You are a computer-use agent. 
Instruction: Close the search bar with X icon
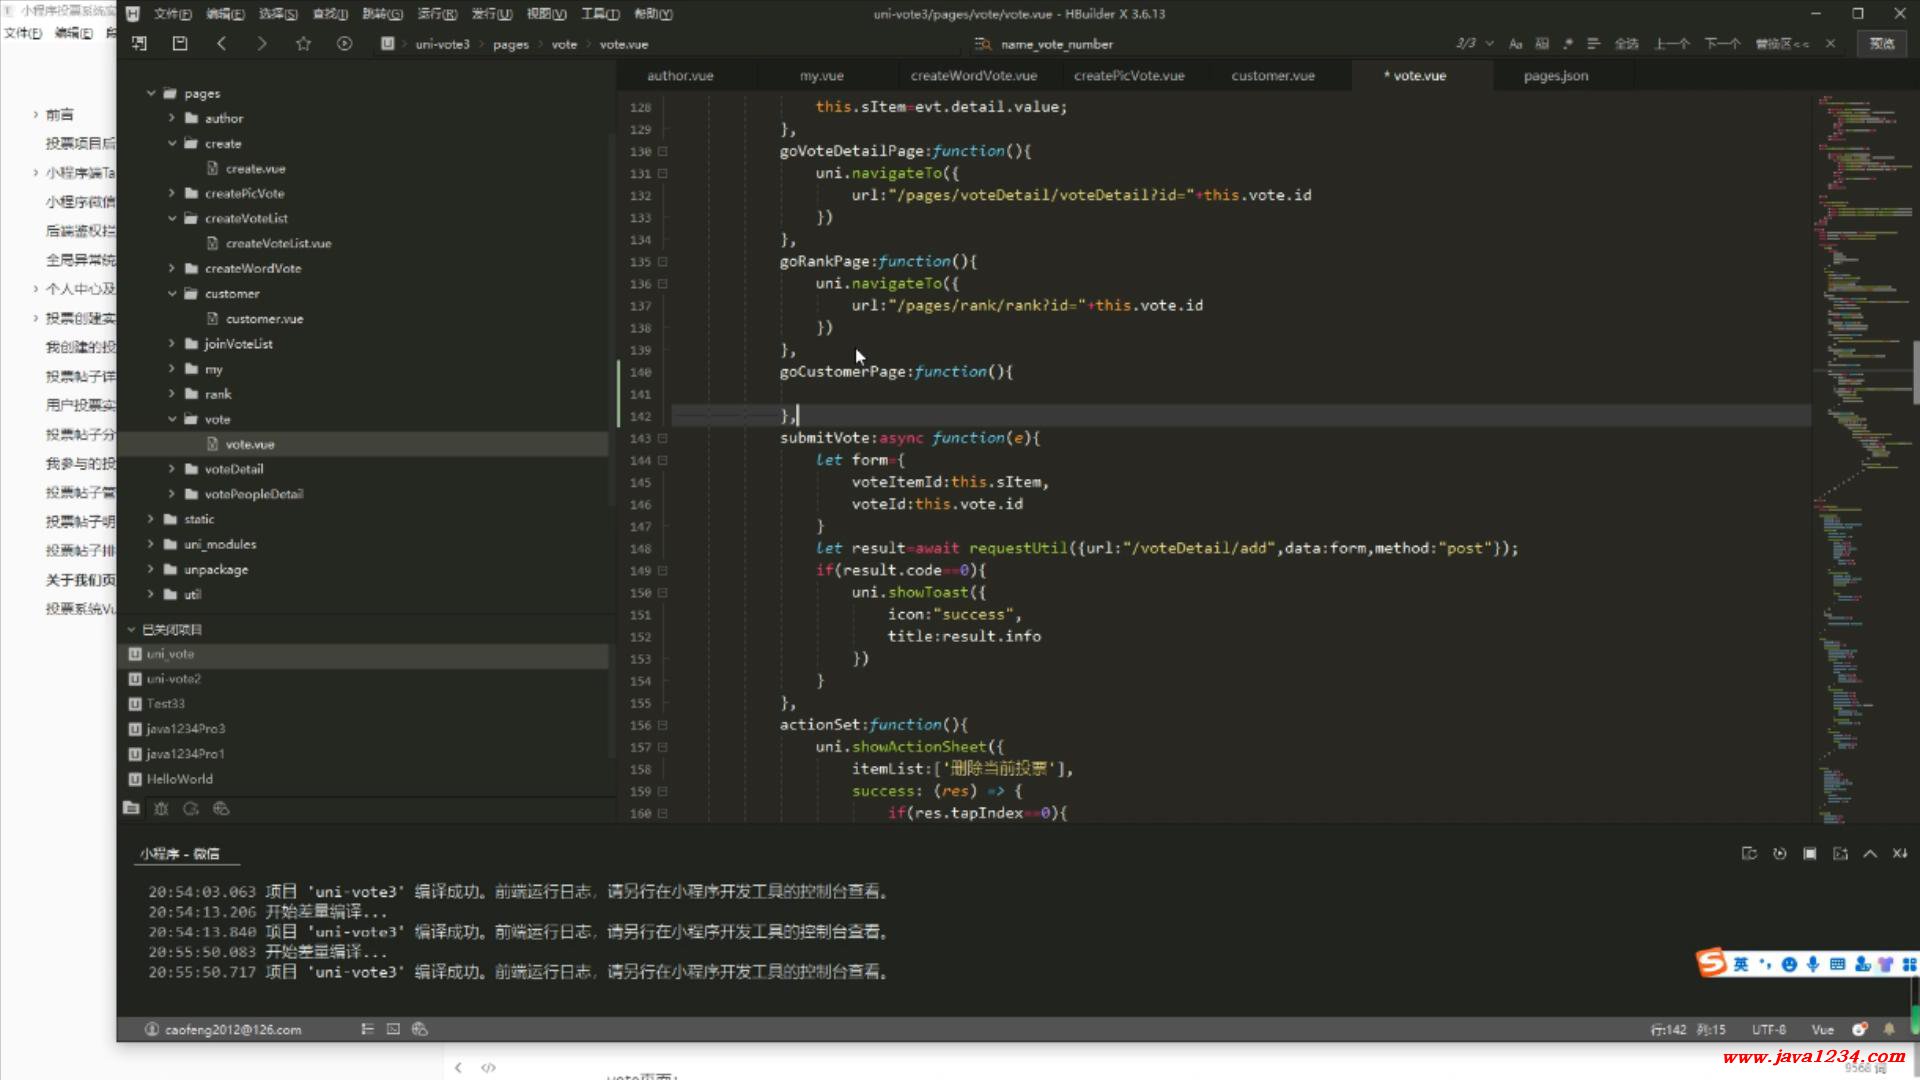(x=1830, y=44)
